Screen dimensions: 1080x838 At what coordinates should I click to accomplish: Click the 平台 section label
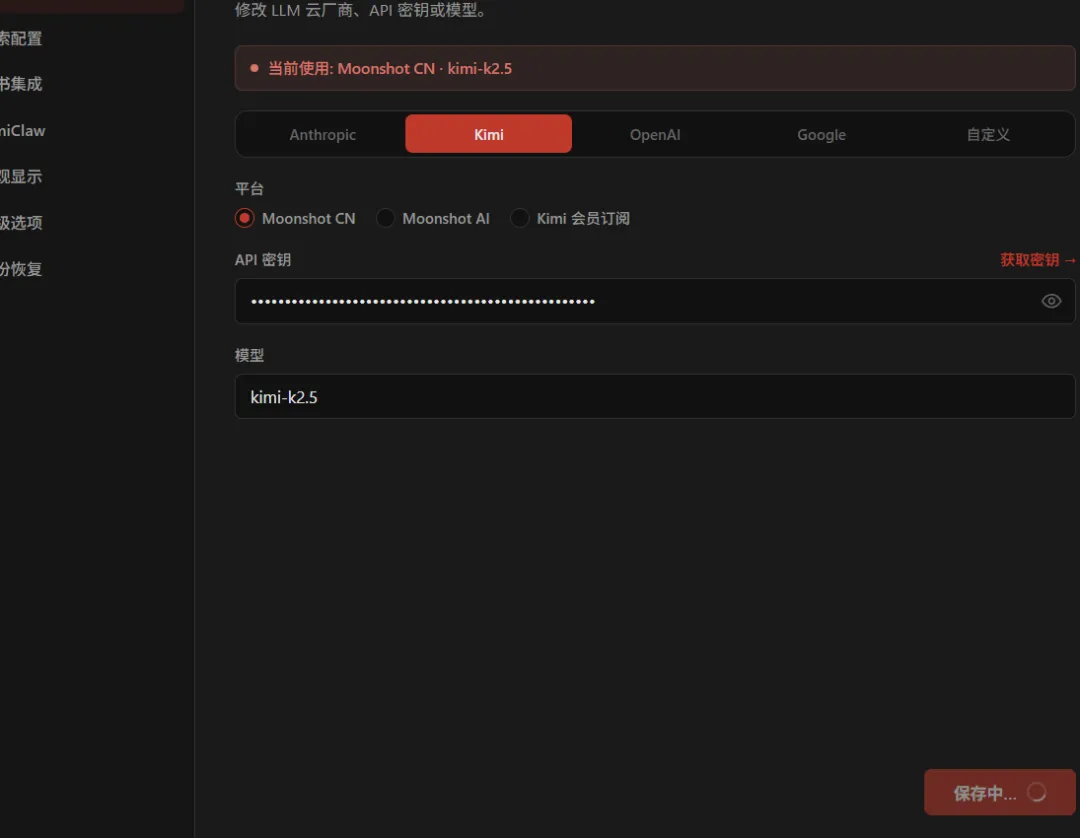(x=249, y=189)
